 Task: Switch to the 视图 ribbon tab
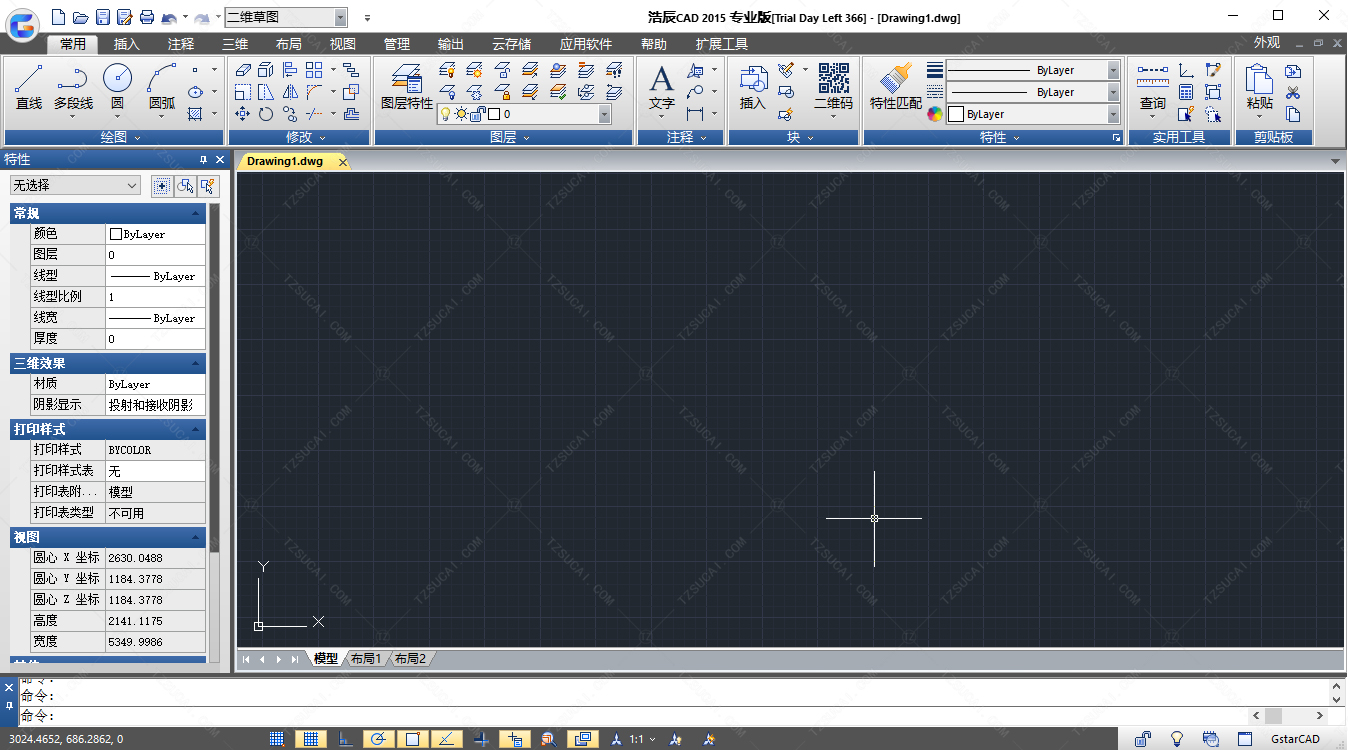click(343, 44)
